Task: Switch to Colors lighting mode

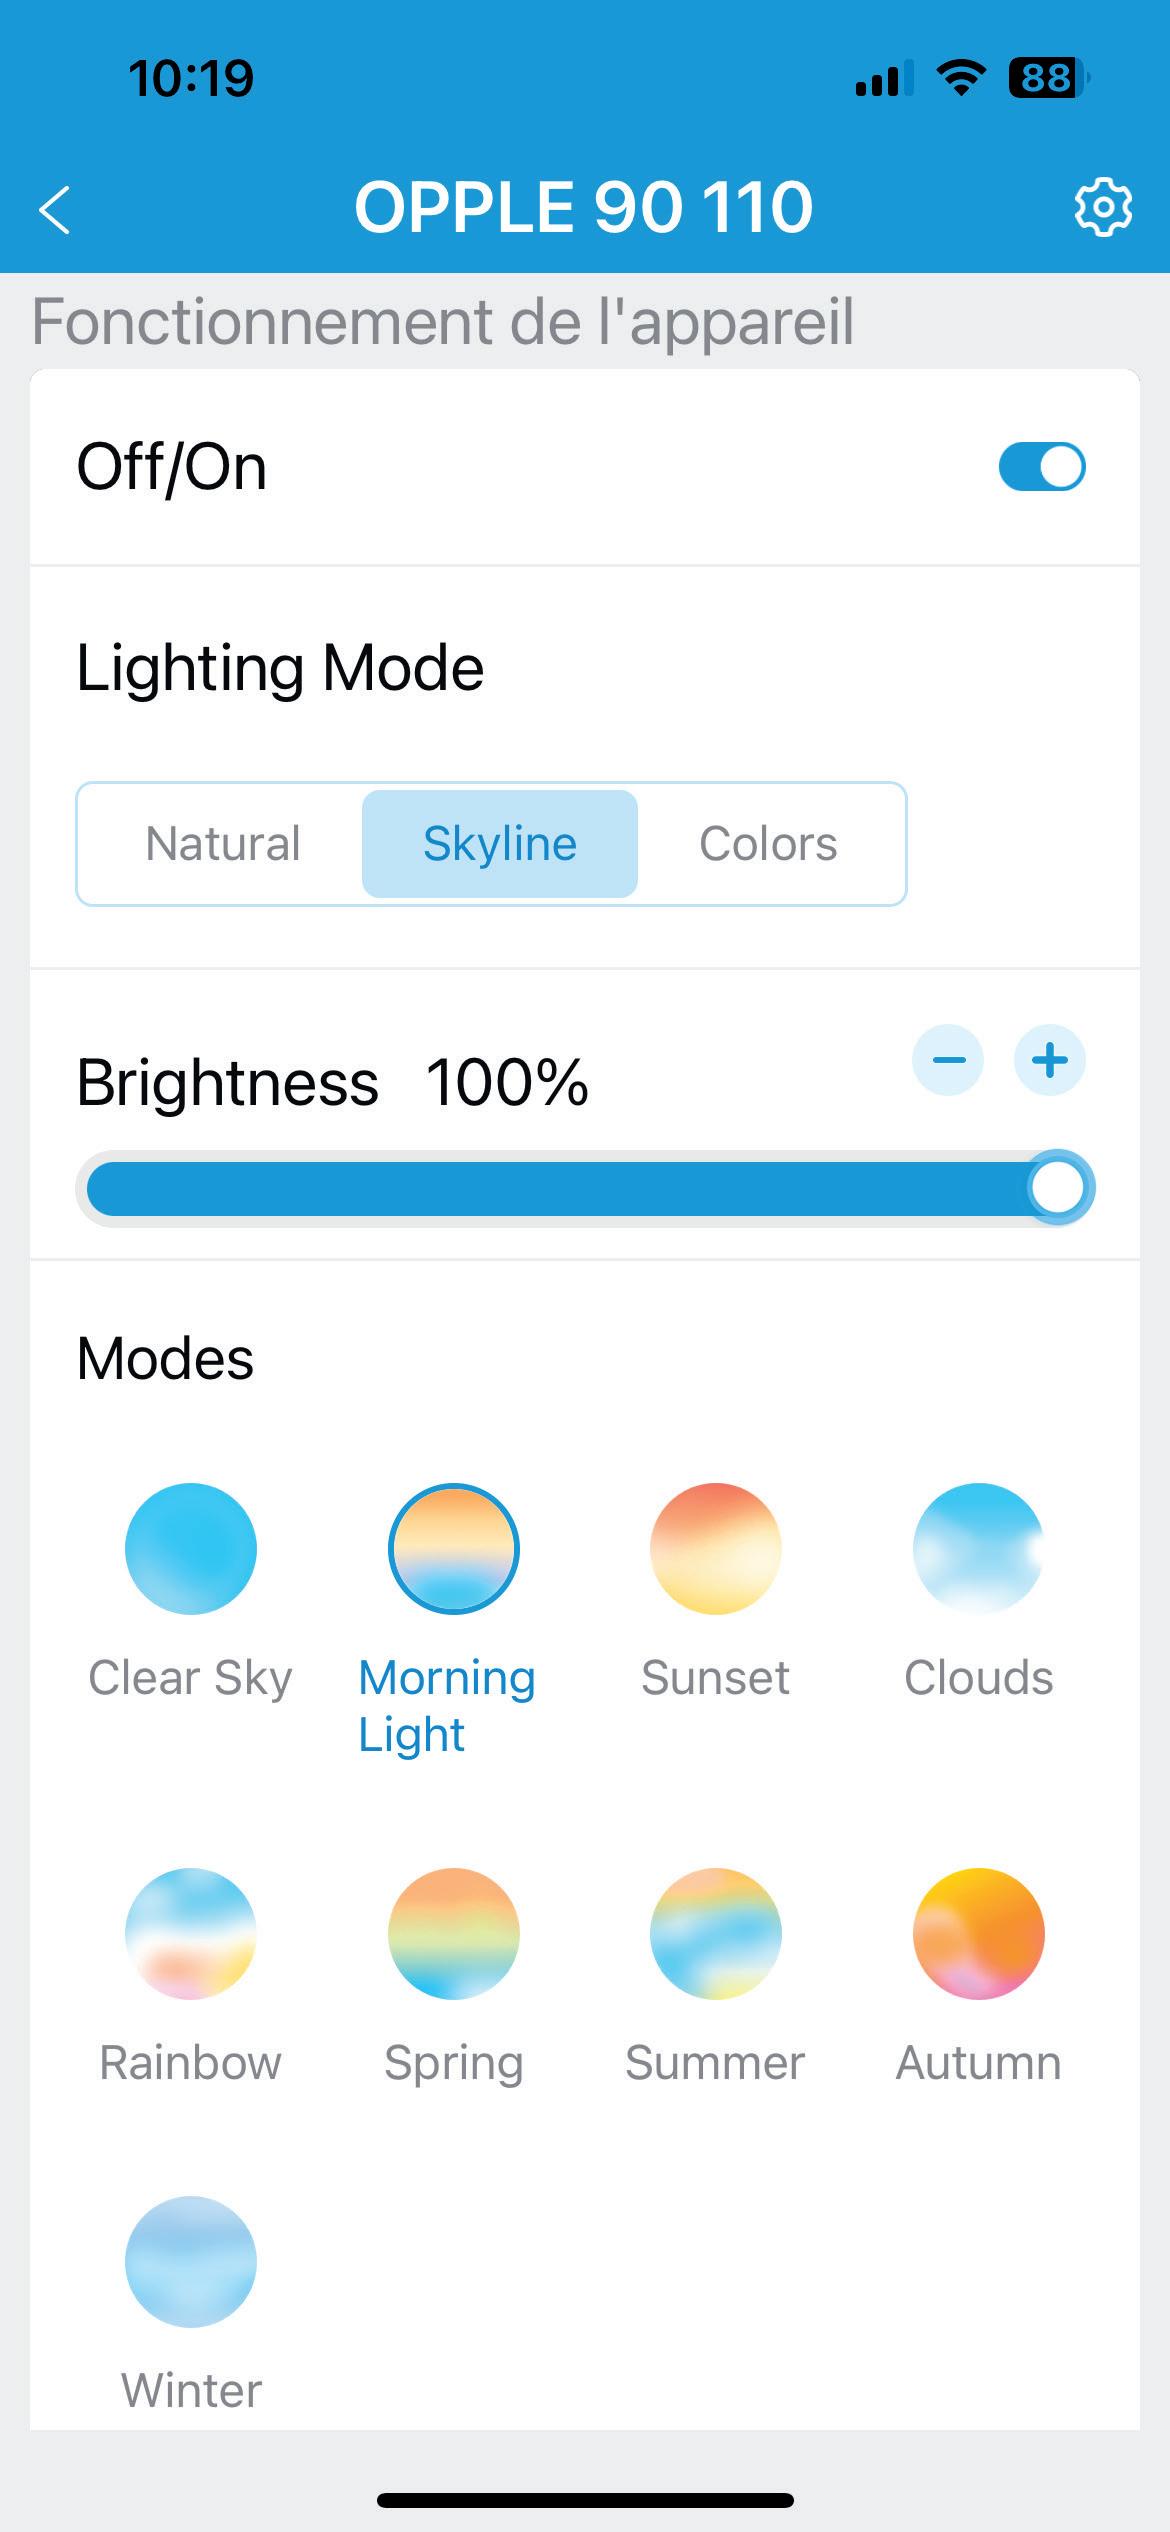Action: coord(768,844)
